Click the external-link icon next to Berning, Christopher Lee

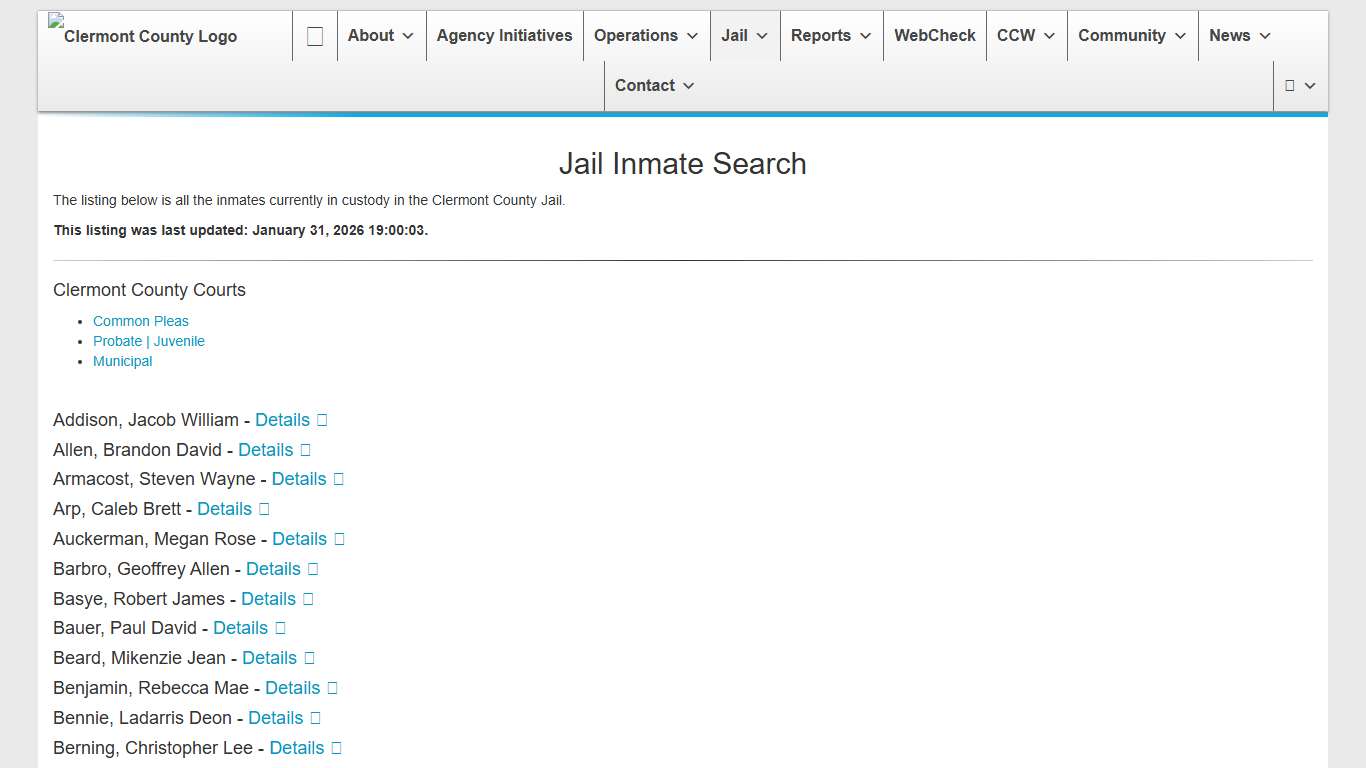(337, 748)
